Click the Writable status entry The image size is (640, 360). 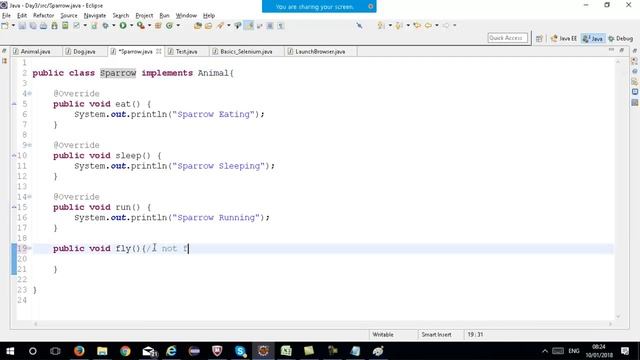[383, 335]
